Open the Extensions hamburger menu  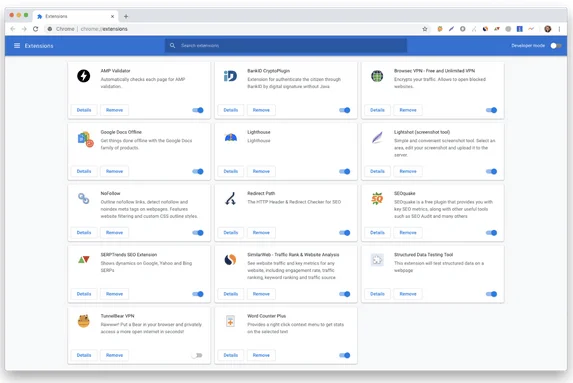(x=17, y=46)
